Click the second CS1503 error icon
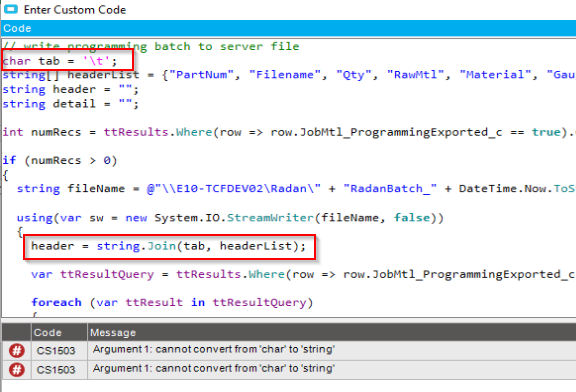 [17, 370]
